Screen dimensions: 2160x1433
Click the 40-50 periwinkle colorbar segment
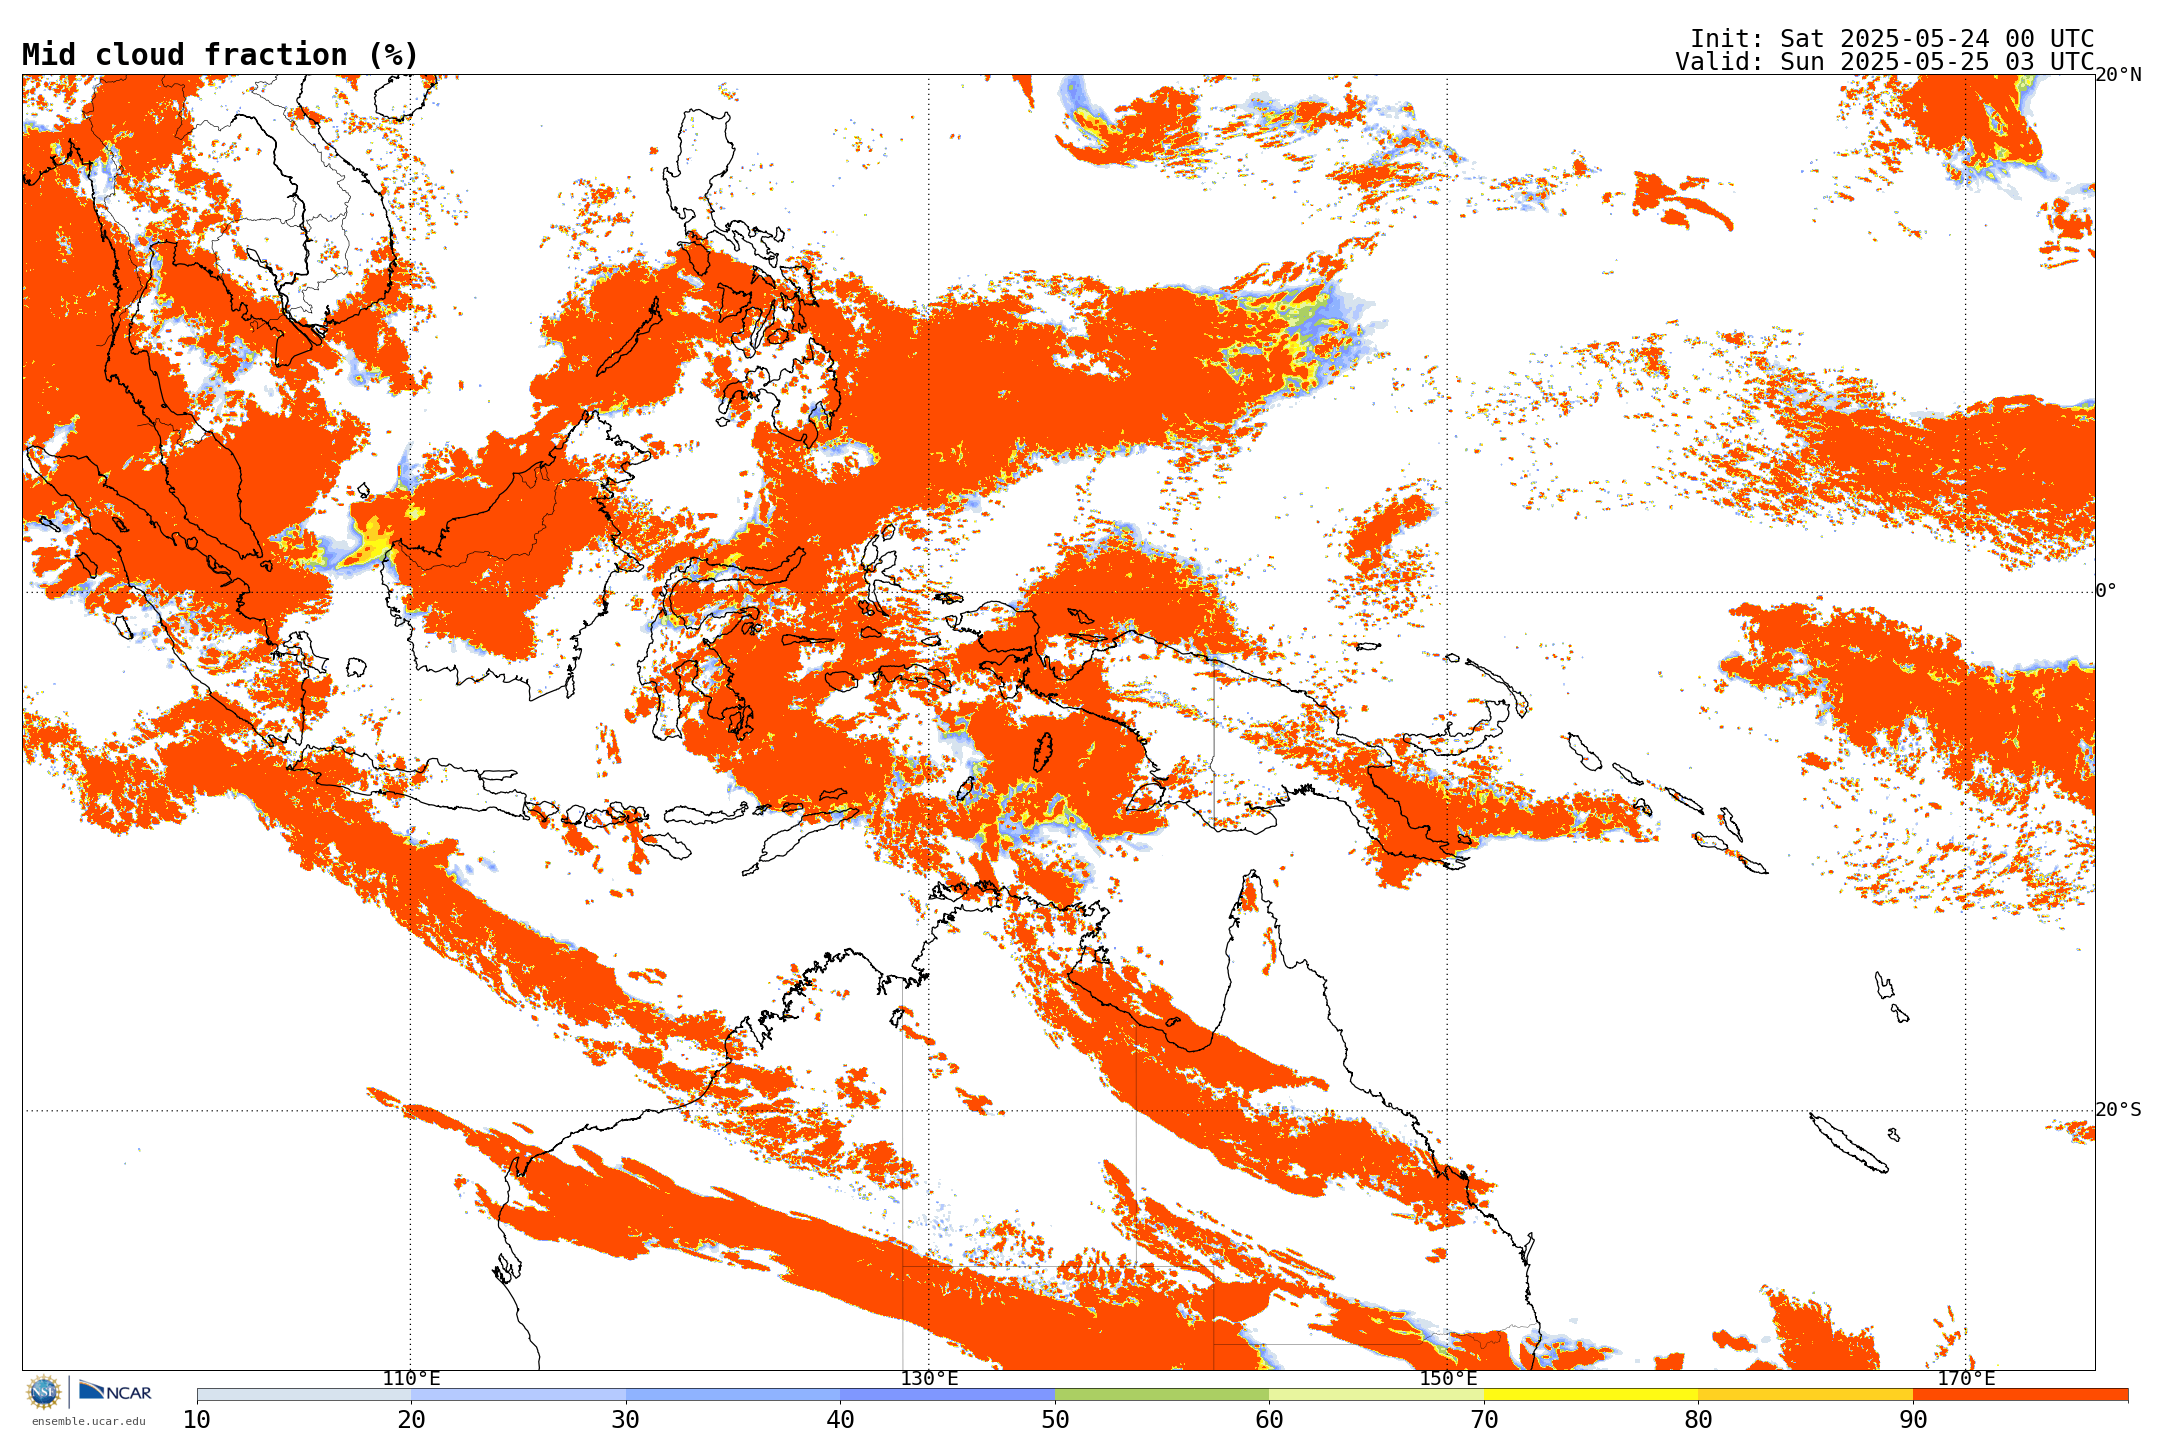(x=947, y=1394)
